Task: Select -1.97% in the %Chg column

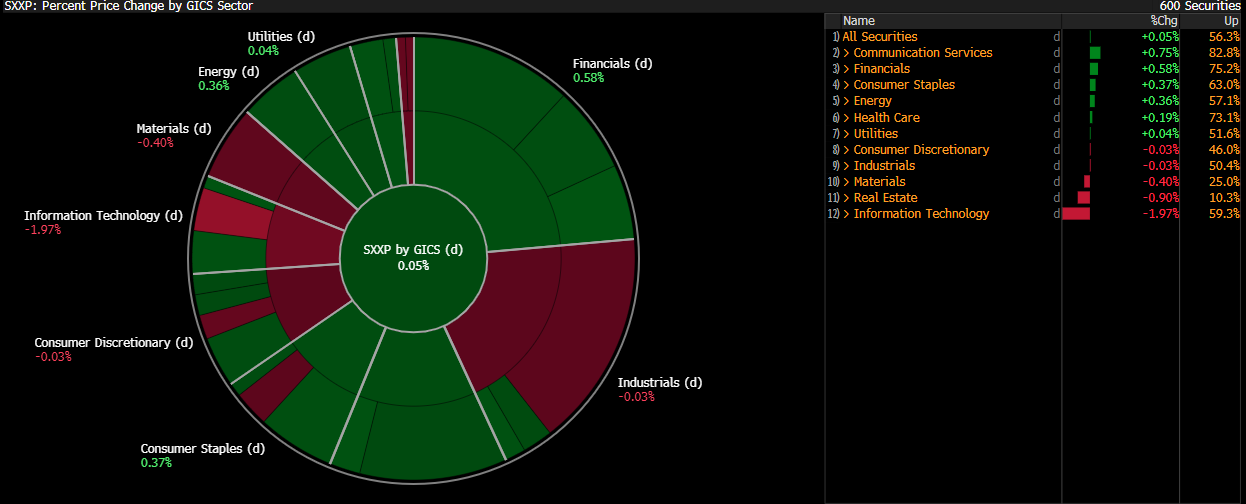Action: click(1162, 214)
